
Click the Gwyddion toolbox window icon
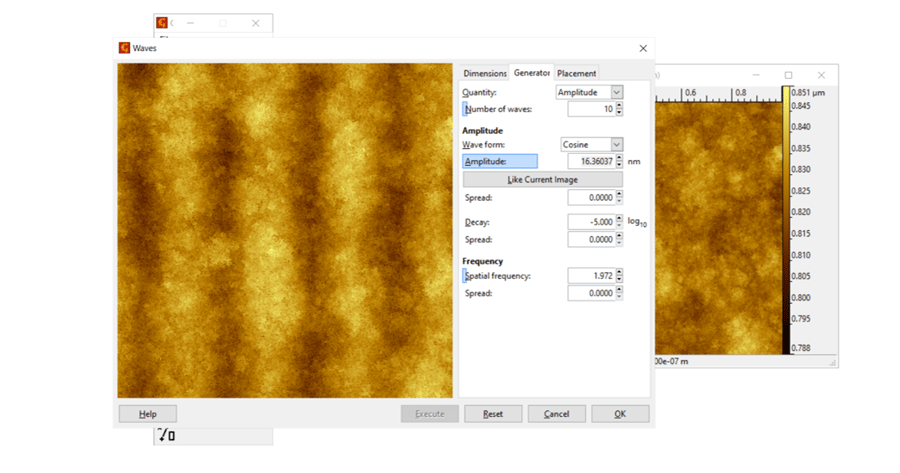(162, 22)
